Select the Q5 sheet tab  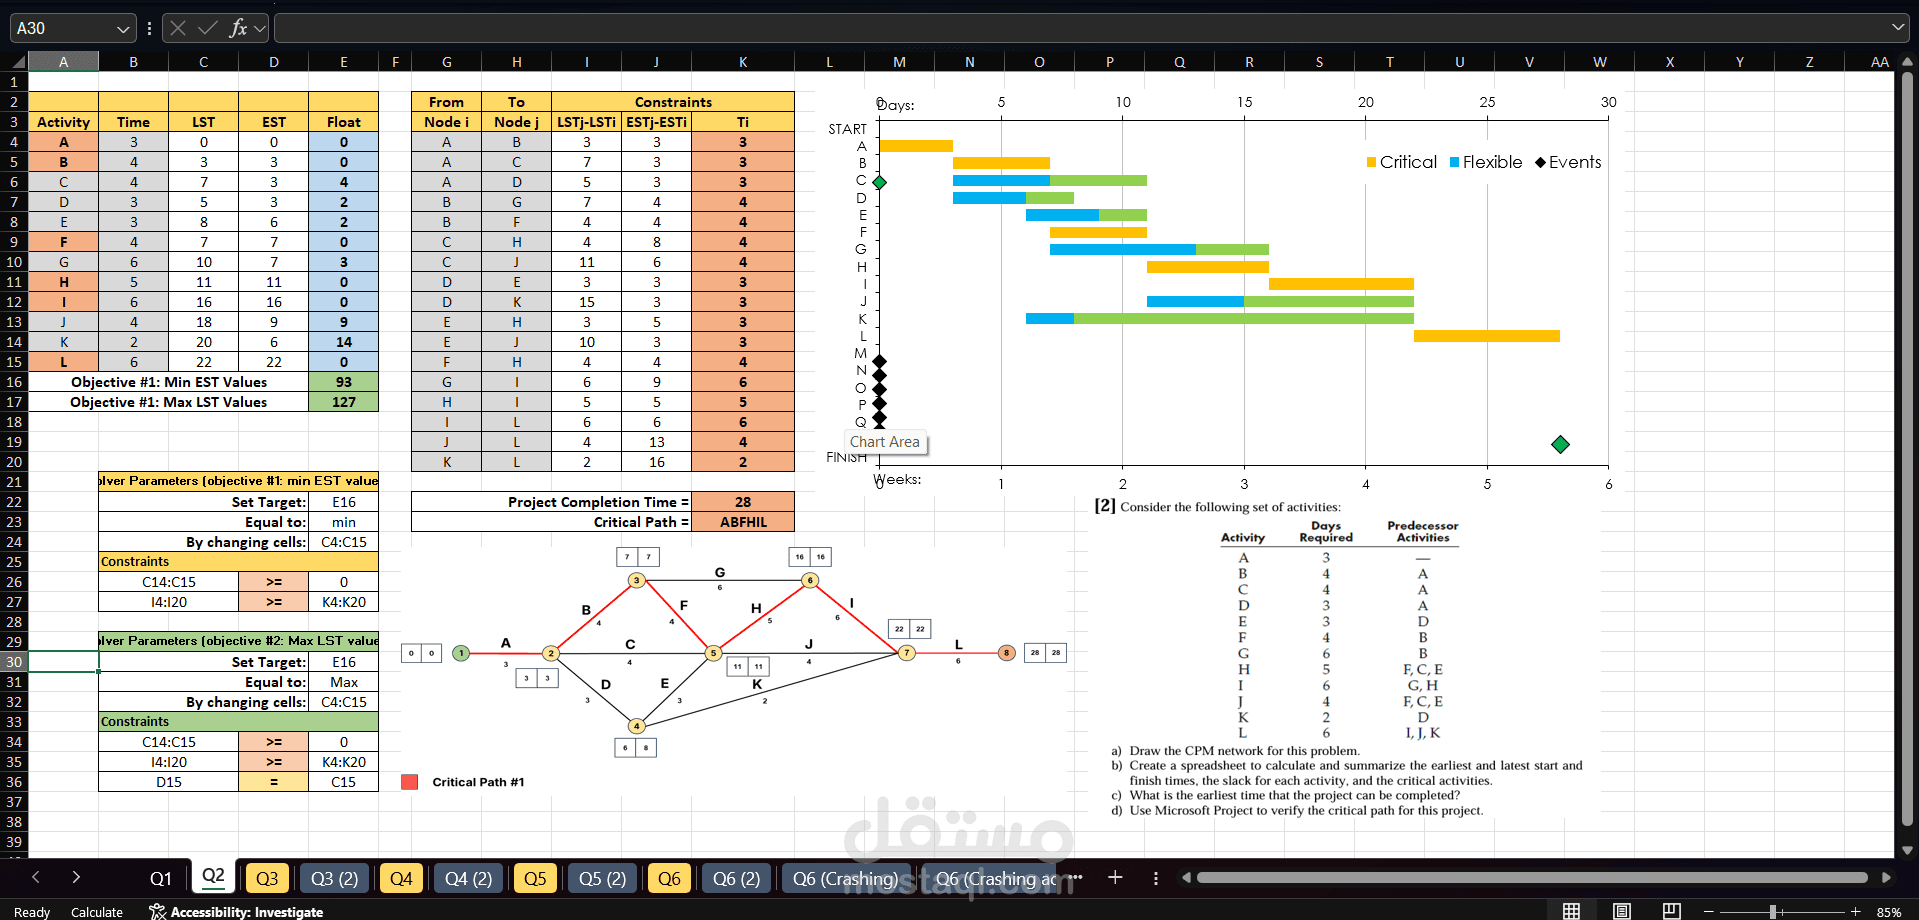[x=535, y=877]
